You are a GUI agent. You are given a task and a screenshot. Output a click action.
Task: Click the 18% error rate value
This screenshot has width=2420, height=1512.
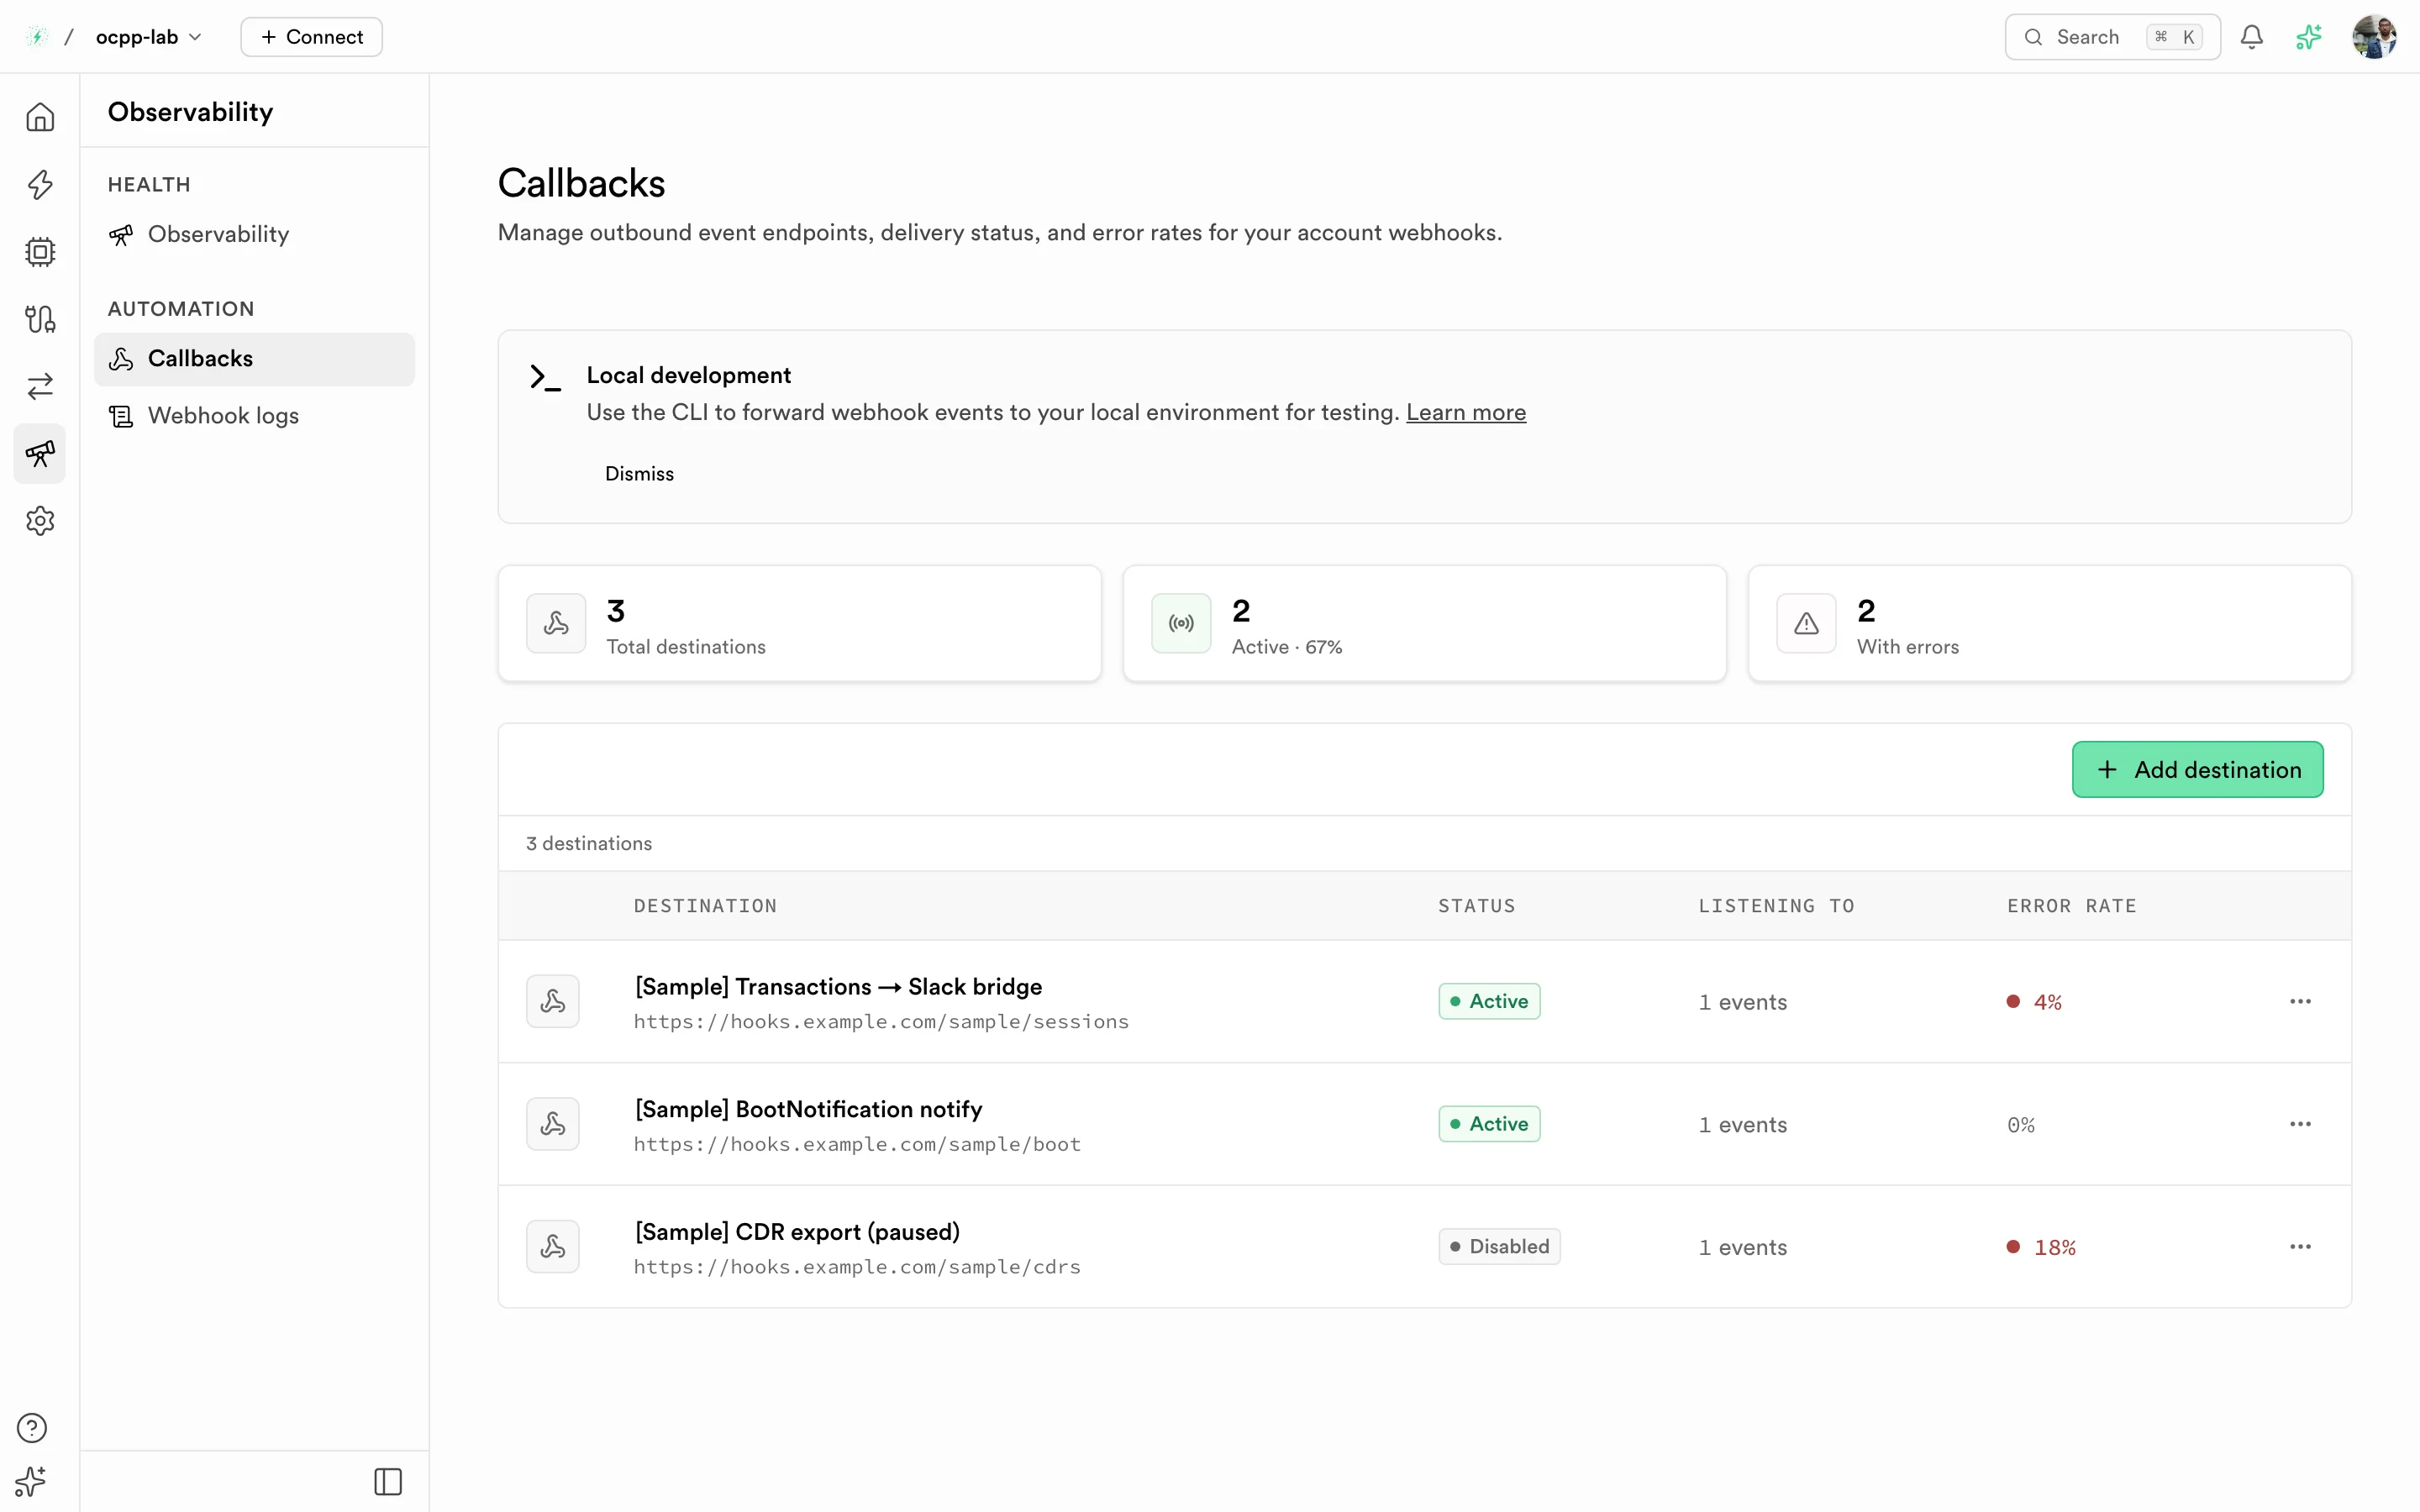tap(2054, 1247)
